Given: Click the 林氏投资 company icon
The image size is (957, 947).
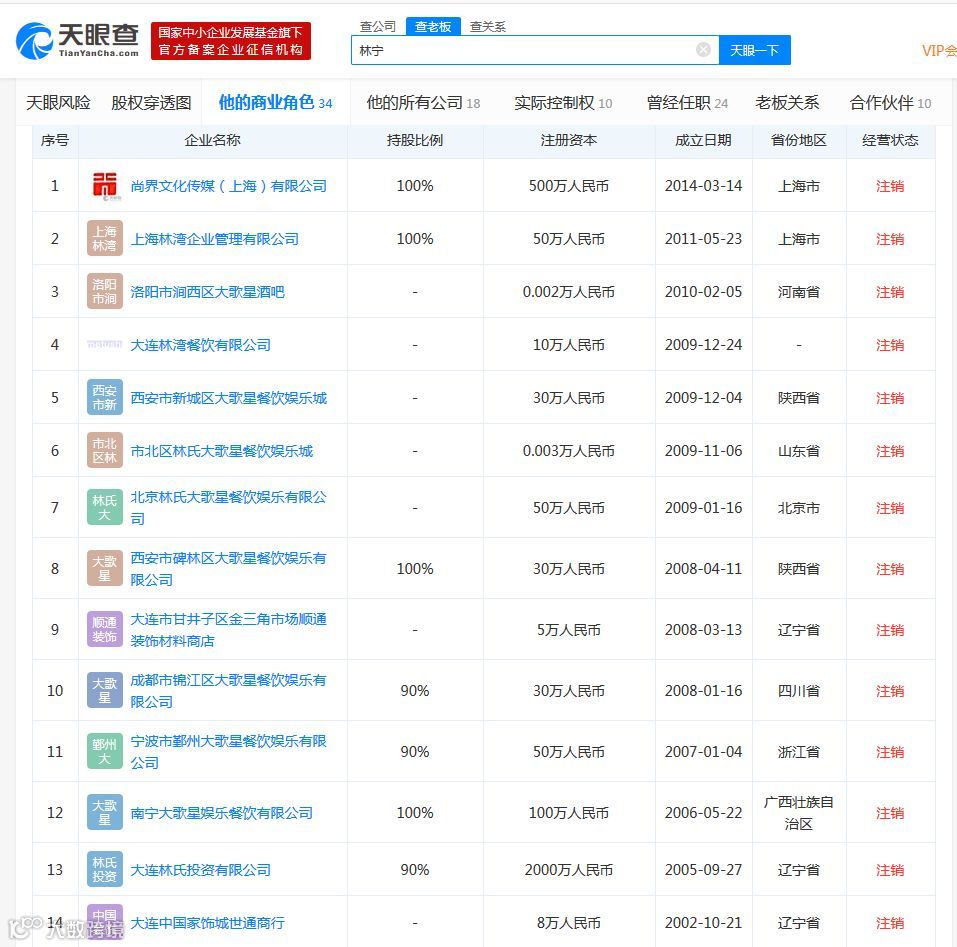Looking at the screenshot, I should 105,870.
